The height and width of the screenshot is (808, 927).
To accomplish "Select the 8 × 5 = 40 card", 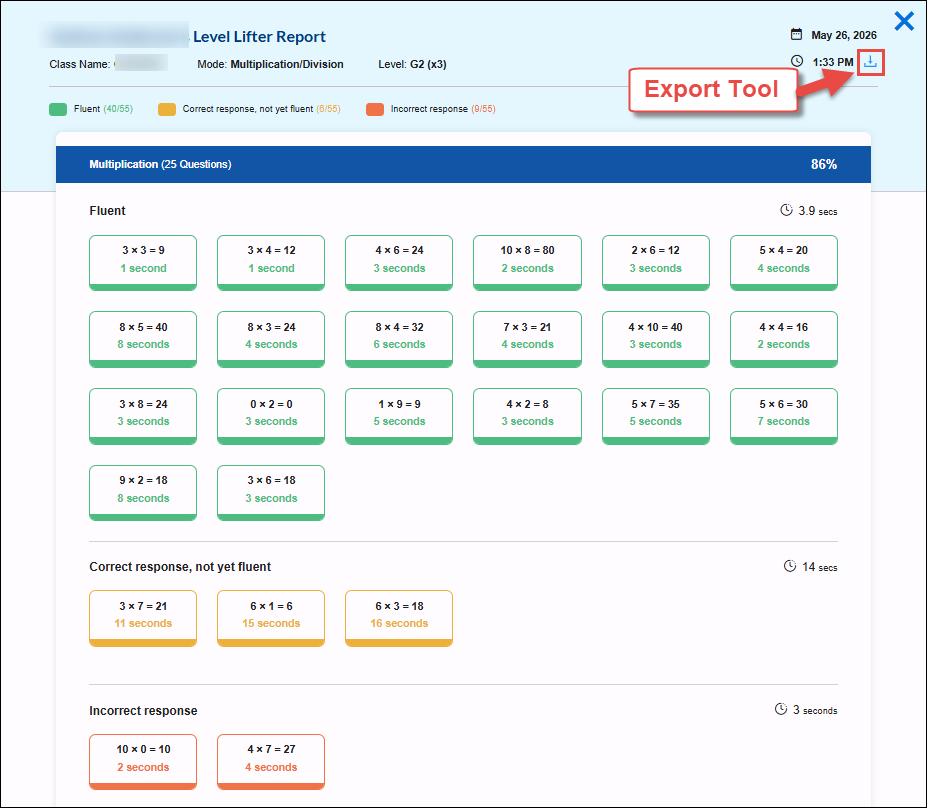I will 143,339.
